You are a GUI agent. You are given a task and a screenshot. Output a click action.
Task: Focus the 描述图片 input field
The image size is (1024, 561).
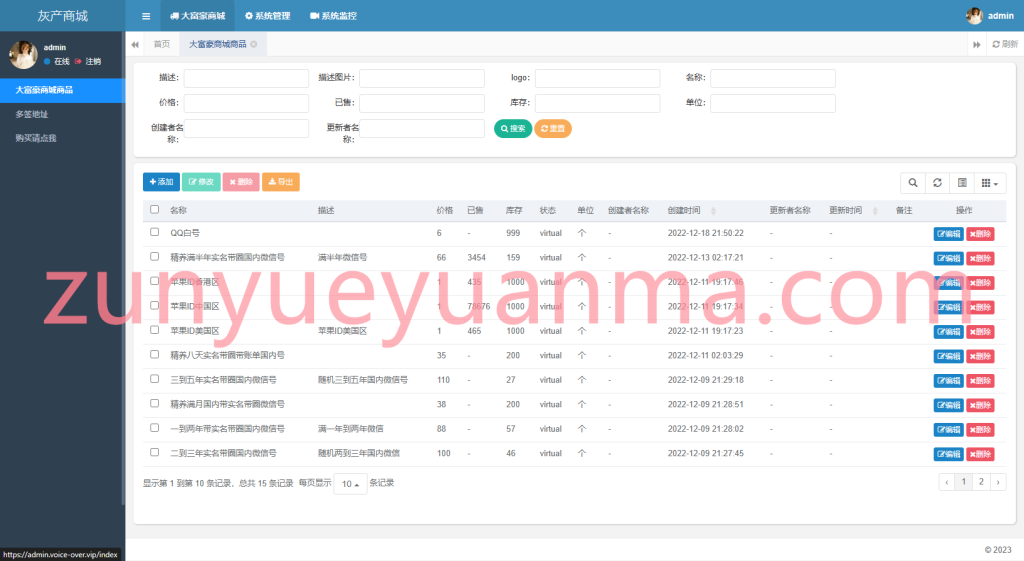coord(422,78)
